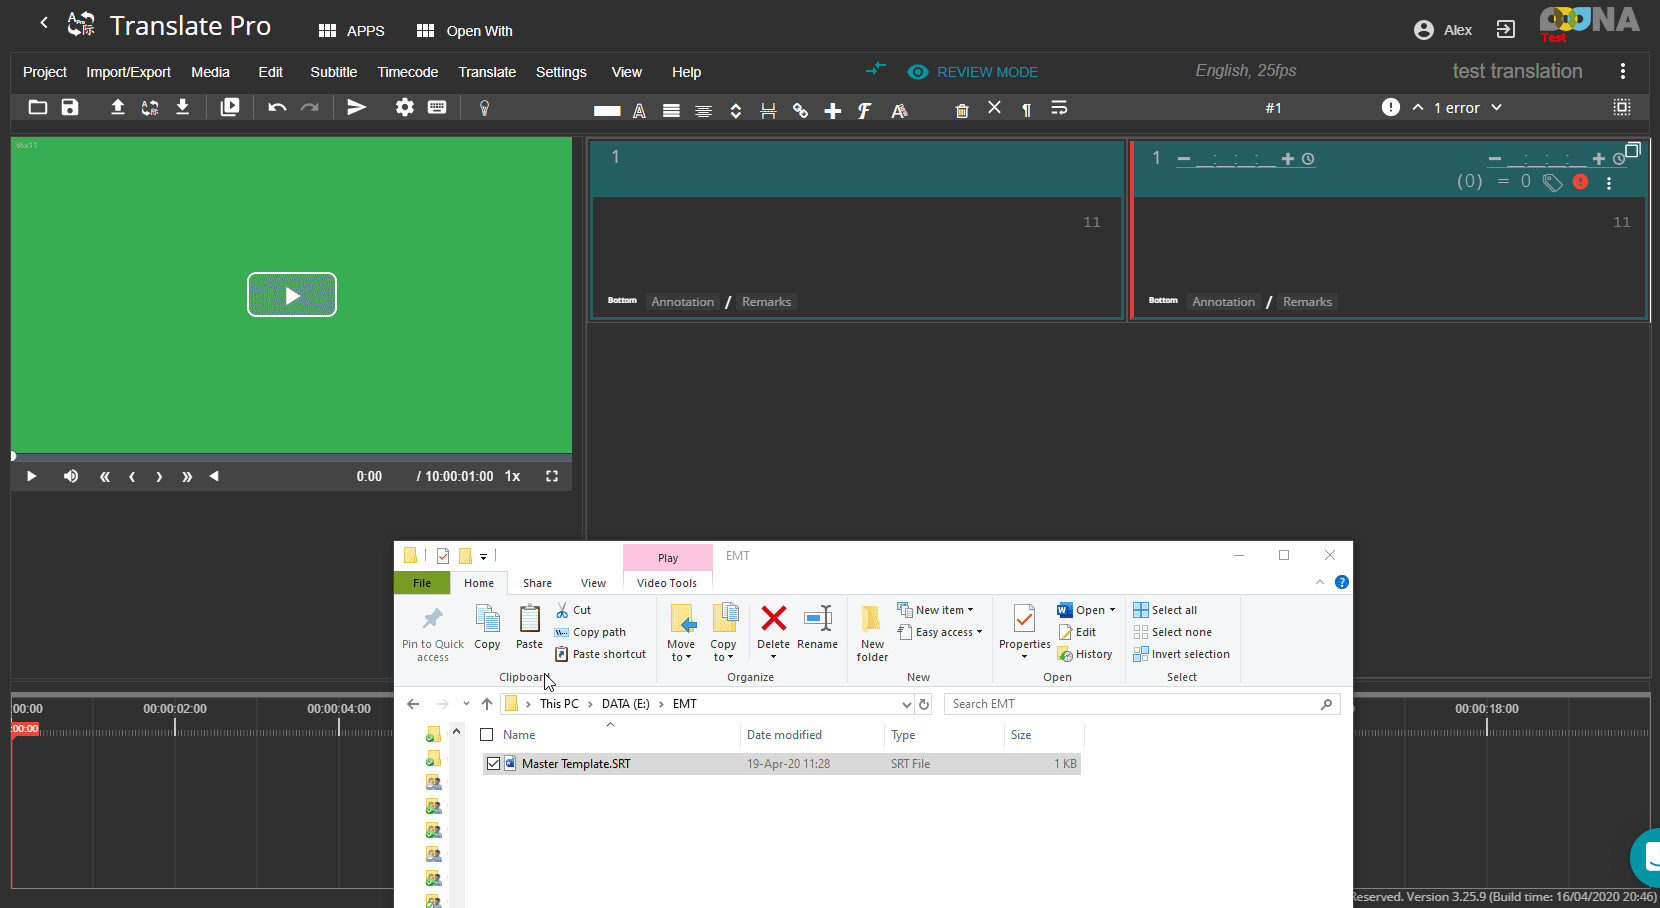Click the lightbulb hint icon
Viewport: 1660px width, 908px height.
[x=484, y=108]
